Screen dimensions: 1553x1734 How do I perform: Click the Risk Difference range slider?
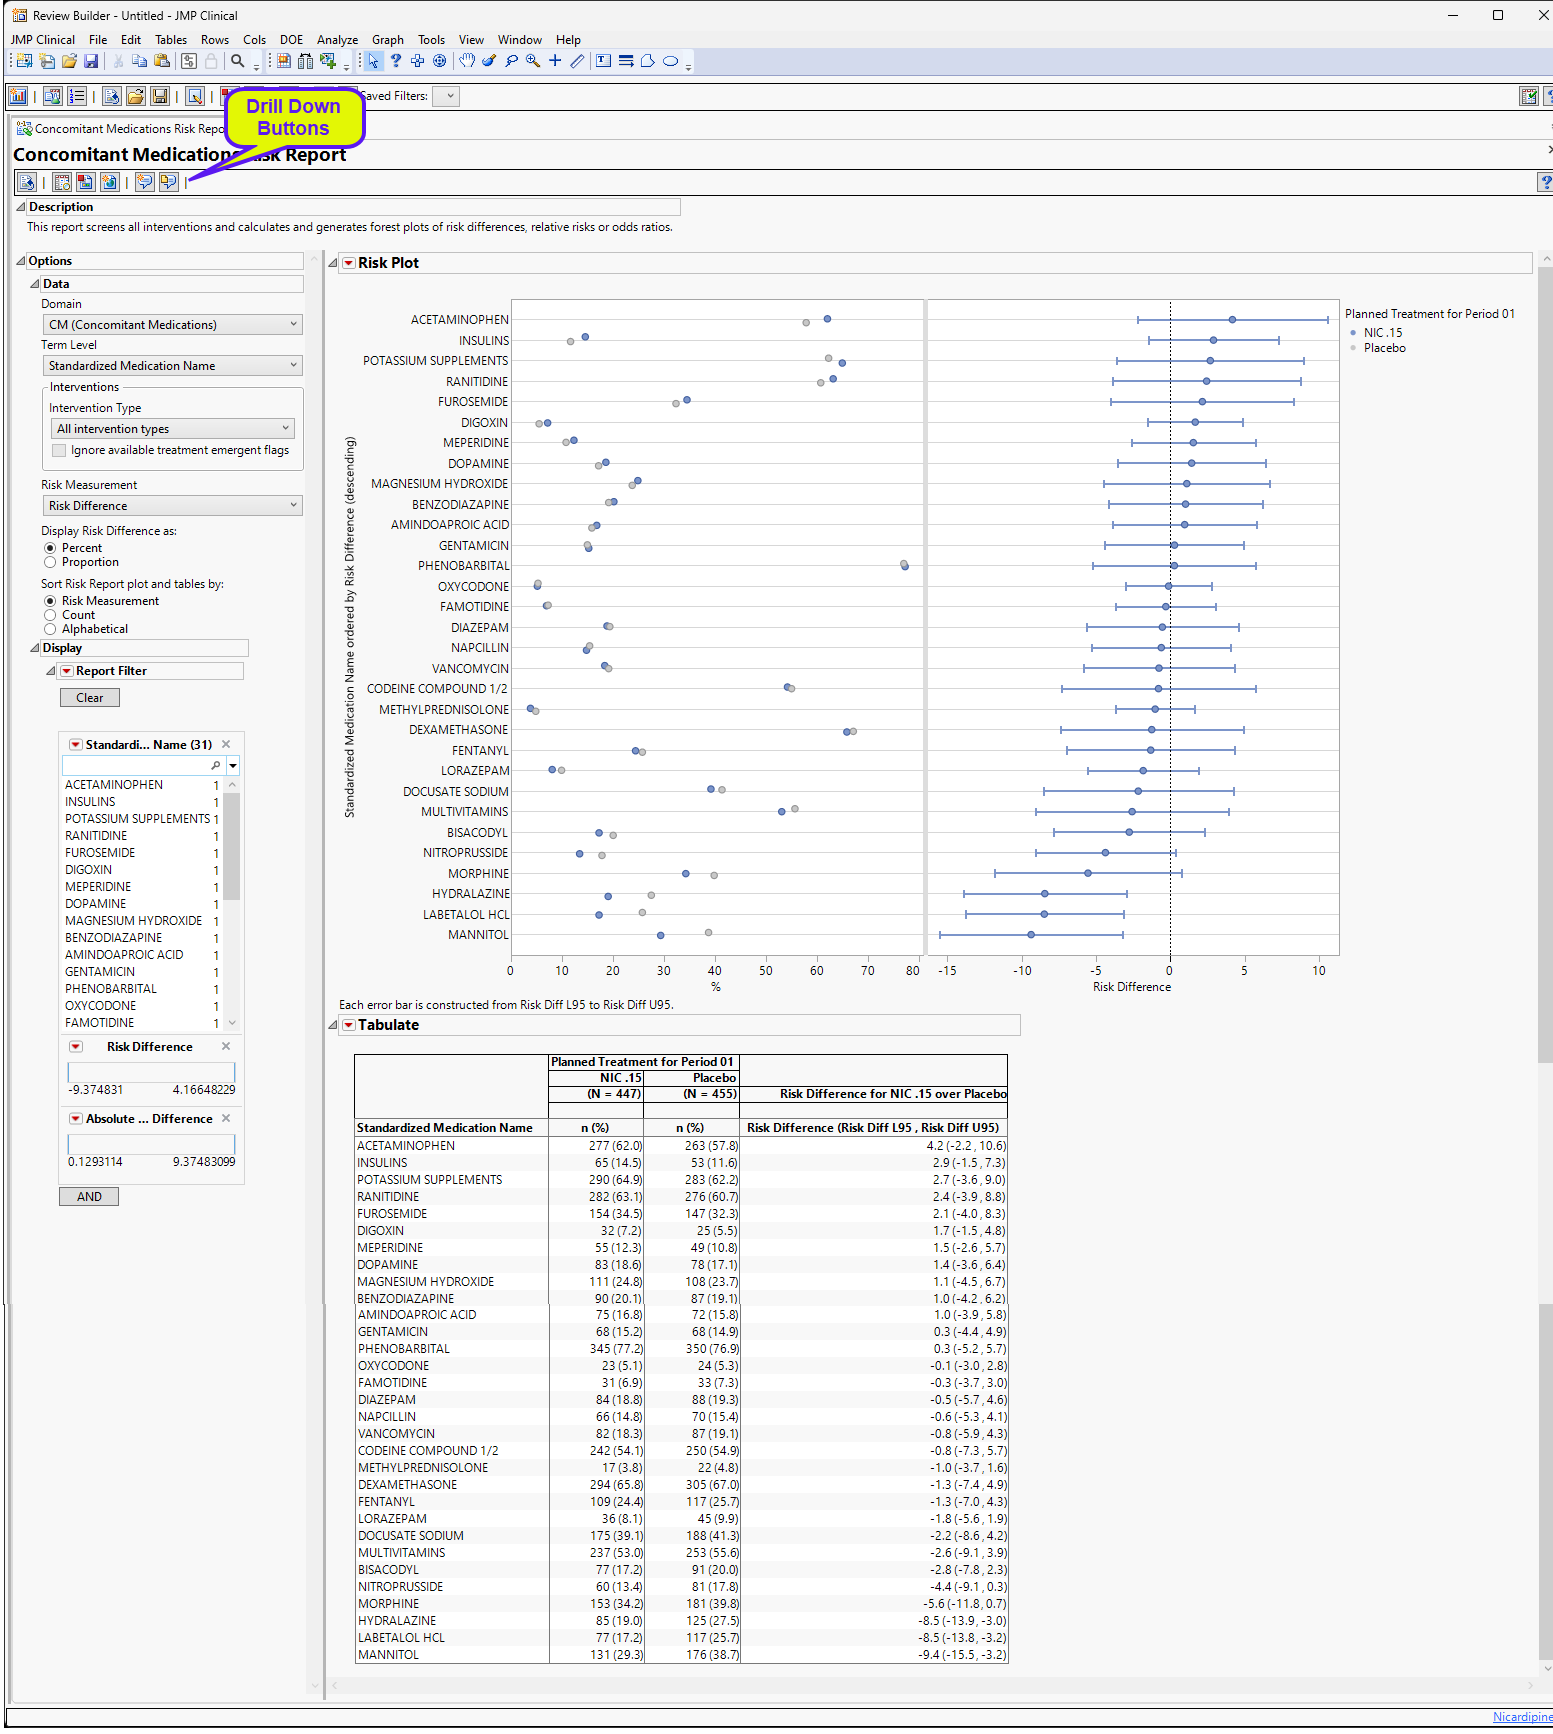click(x=151, y=1072)
